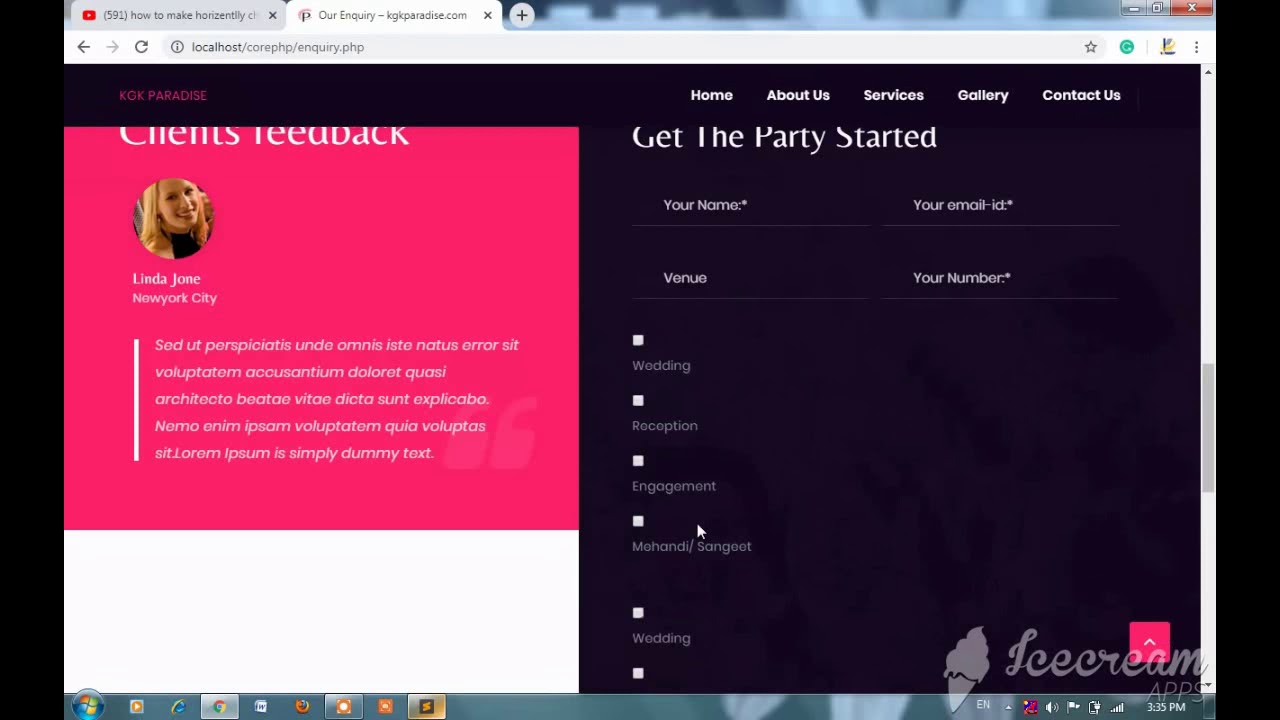Screen dimensions: 1280x720
Task: Tick the Reception checkbox
Action: click(x=638, y=400)
